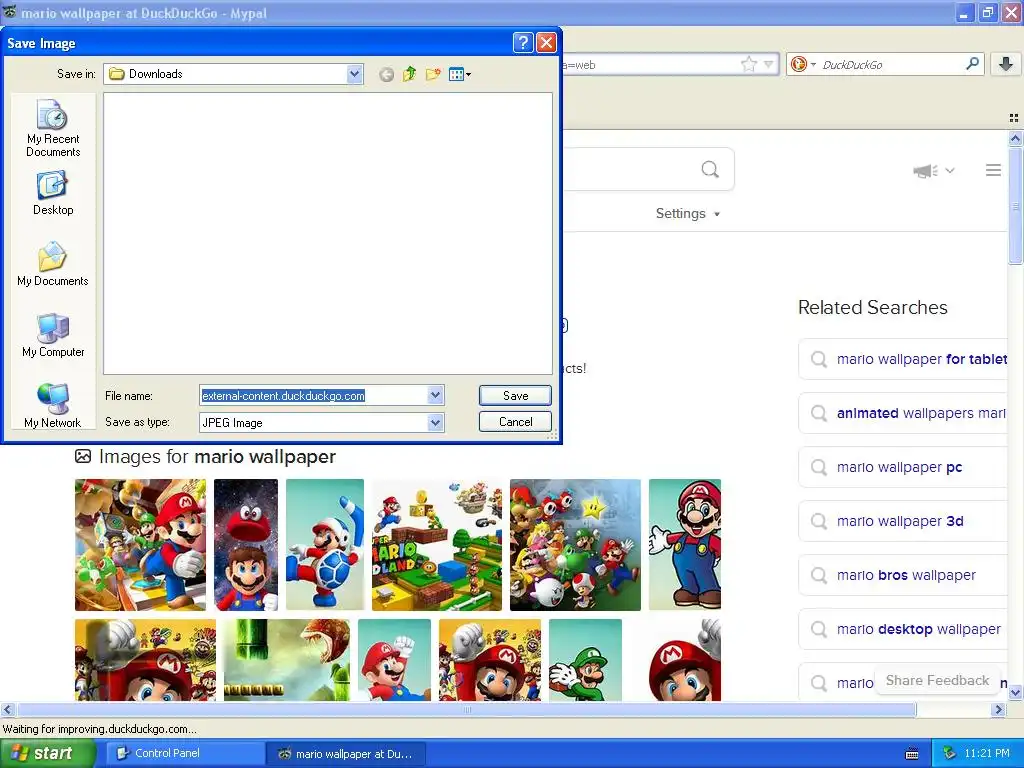Open the Super Mario 3D Land thumbnail
The width and height of the screenshot is (1024, 768).
(437, 545)
